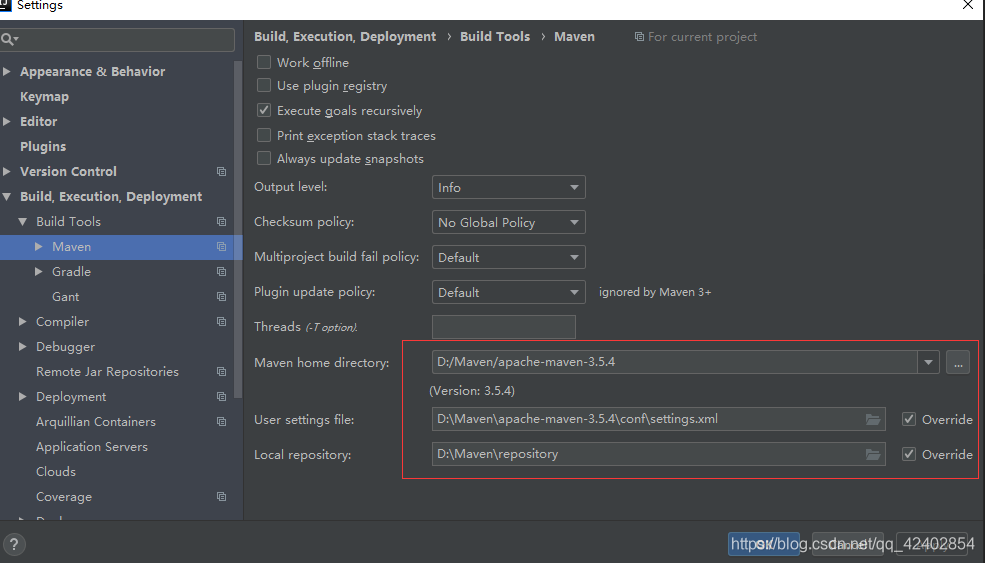Click project-level icon on the Gradle row

[221, 271]
